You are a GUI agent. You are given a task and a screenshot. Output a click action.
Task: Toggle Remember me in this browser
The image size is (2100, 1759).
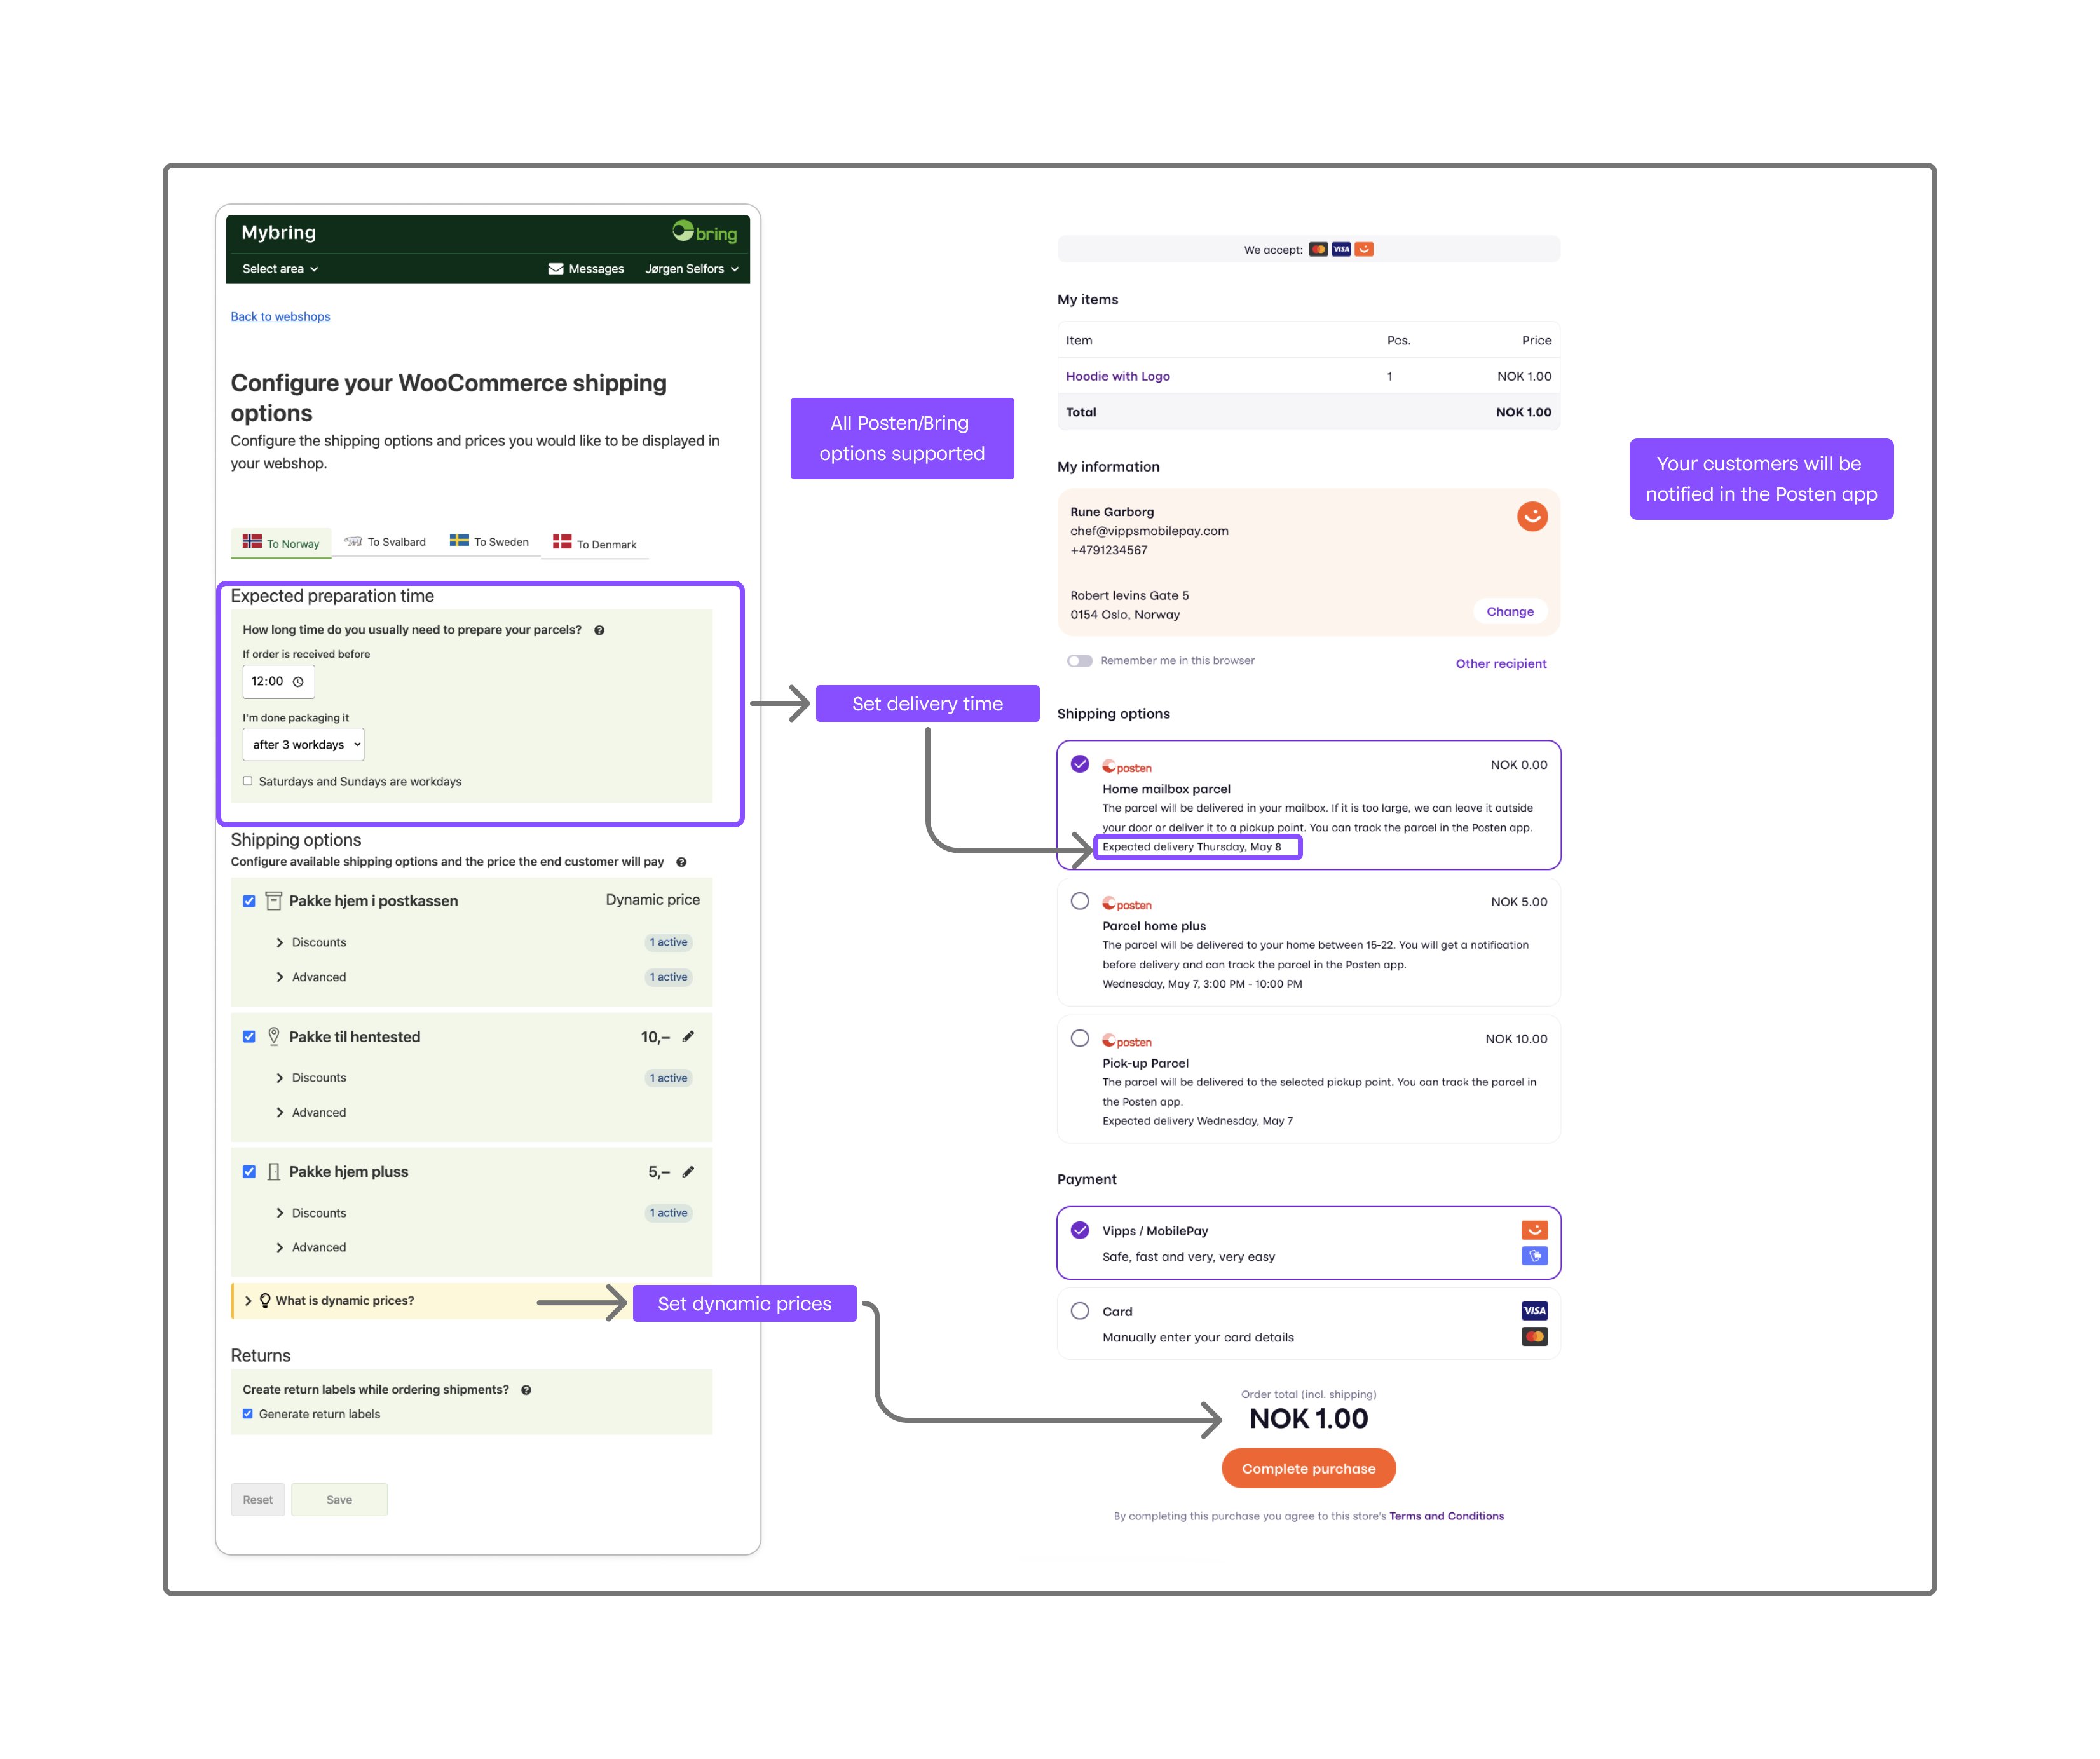coord(1080,660)
